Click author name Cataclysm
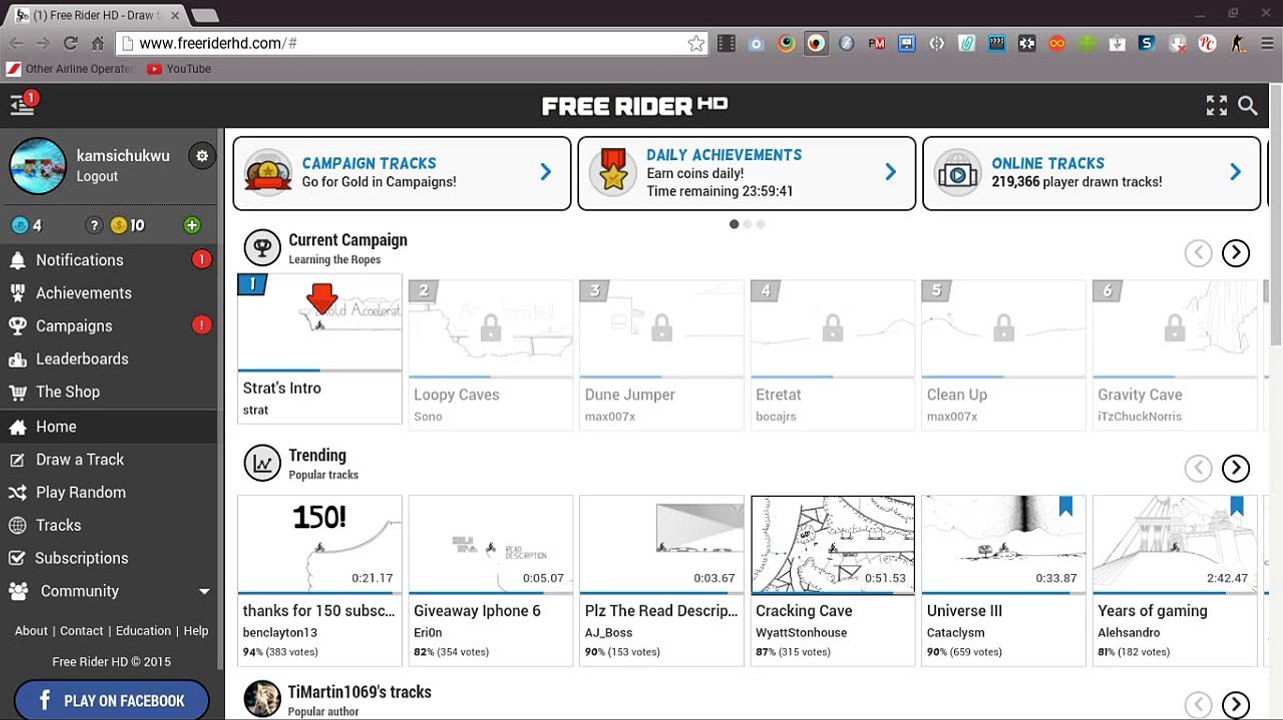This screenshot has height=720, width=1283. click(x=956, y=632)
